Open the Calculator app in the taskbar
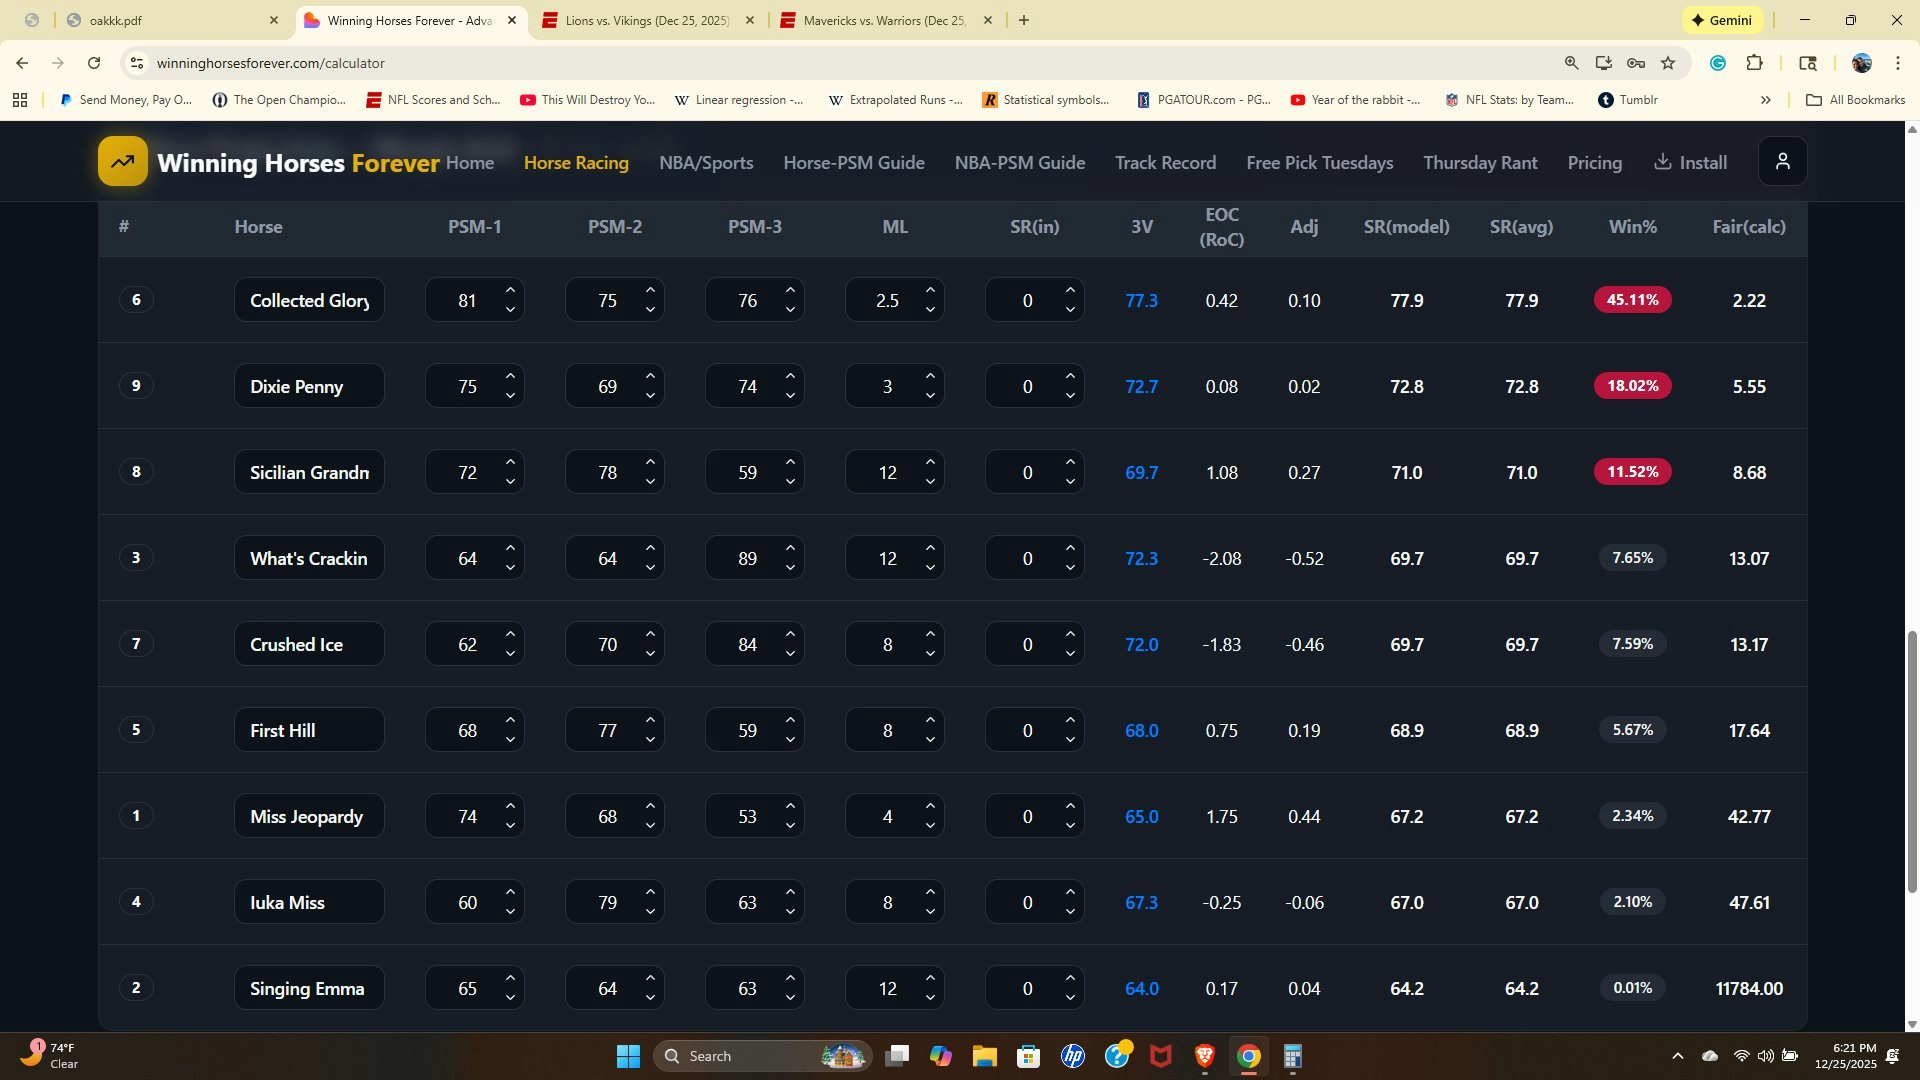The height and width of the screenshot is (1080, 1920). [x=1292, y=1056]
